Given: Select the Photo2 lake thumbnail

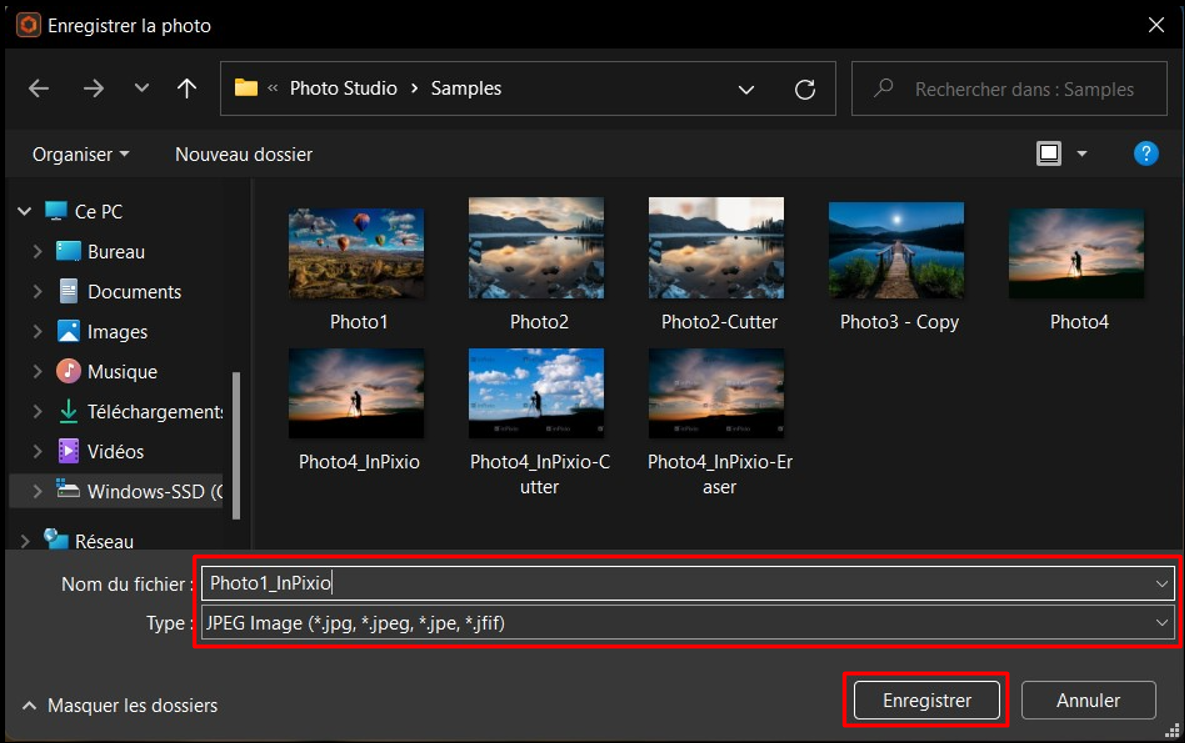Looking at the screenshot, I should tap(536, 248).
